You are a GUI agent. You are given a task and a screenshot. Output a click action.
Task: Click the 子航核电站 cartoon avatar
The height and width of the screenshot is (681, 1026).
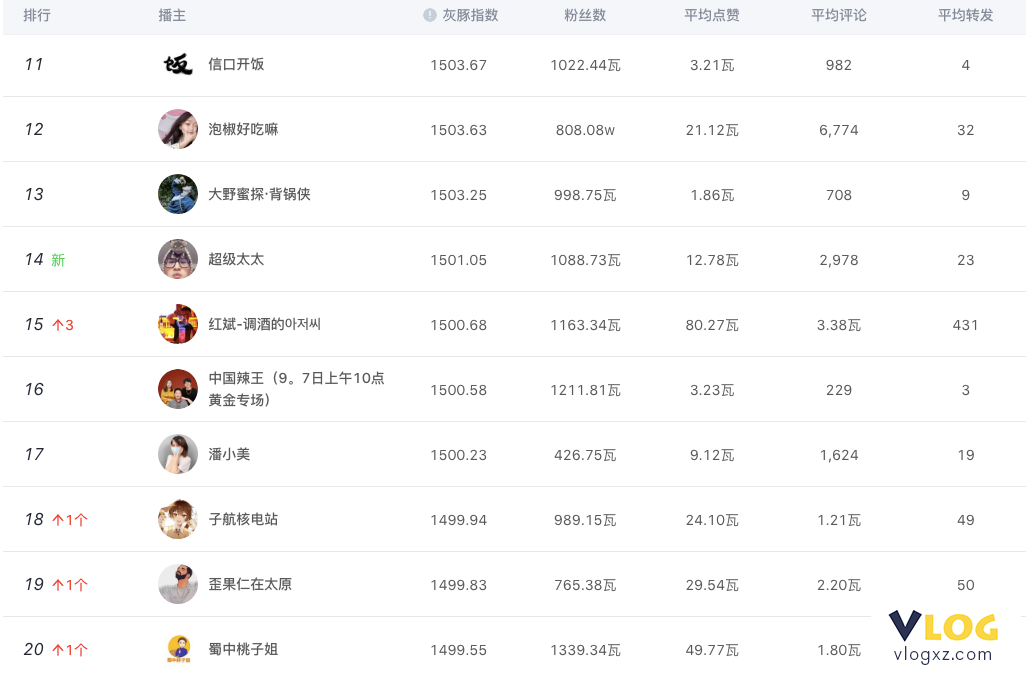tap(178, 519)
